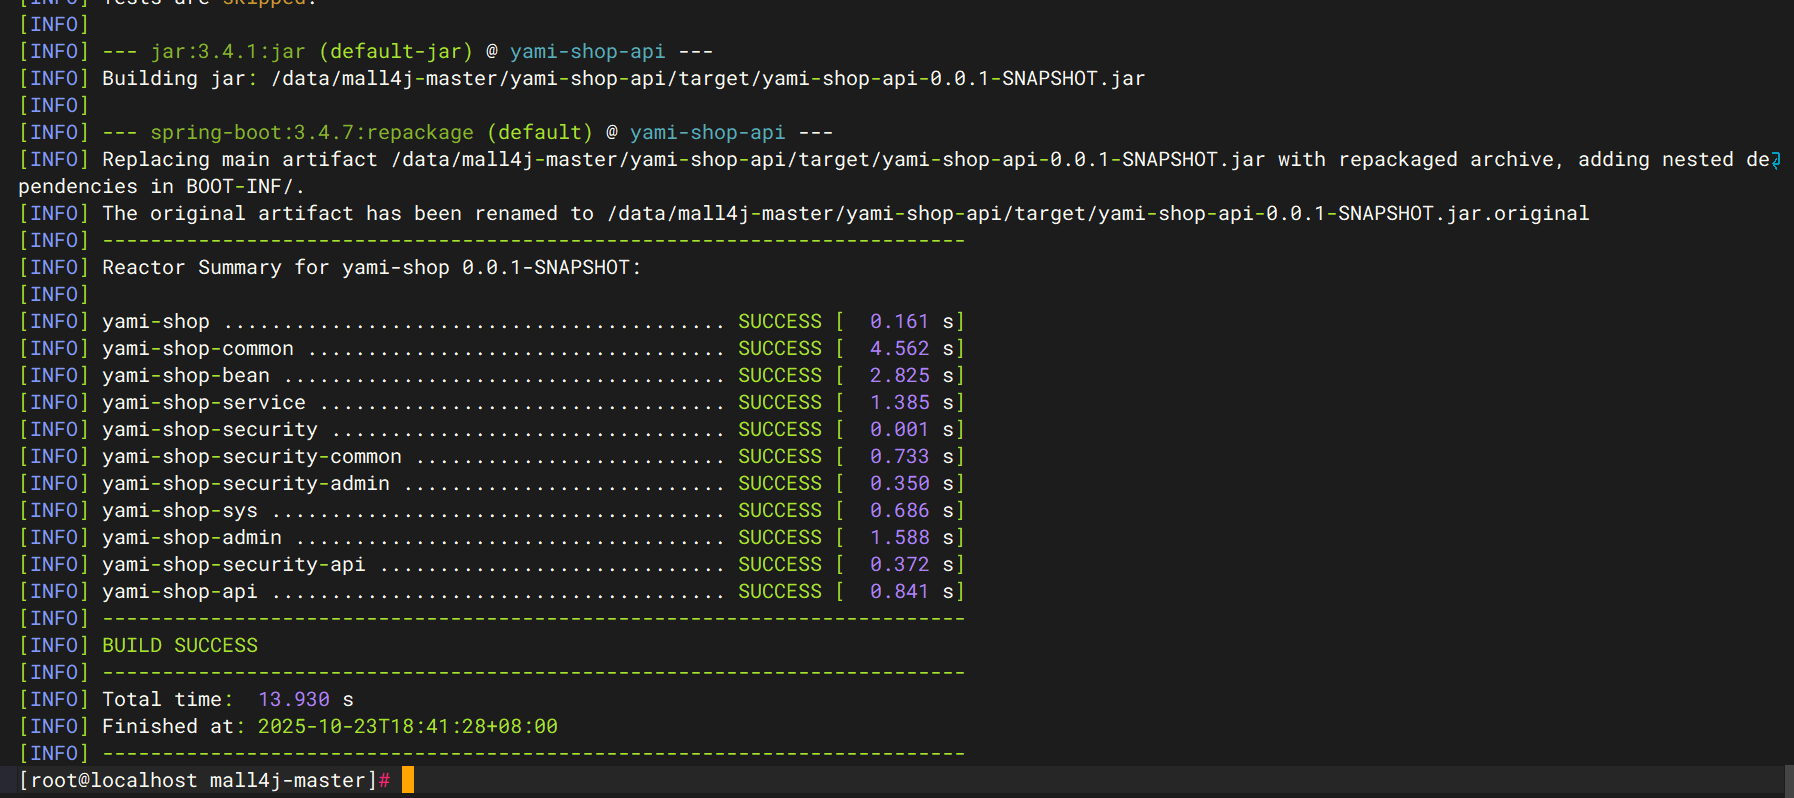The image size is (1794, 798).
Task: Click the 0.841 time on the yami-shop-api row
Action: [898, 591]
